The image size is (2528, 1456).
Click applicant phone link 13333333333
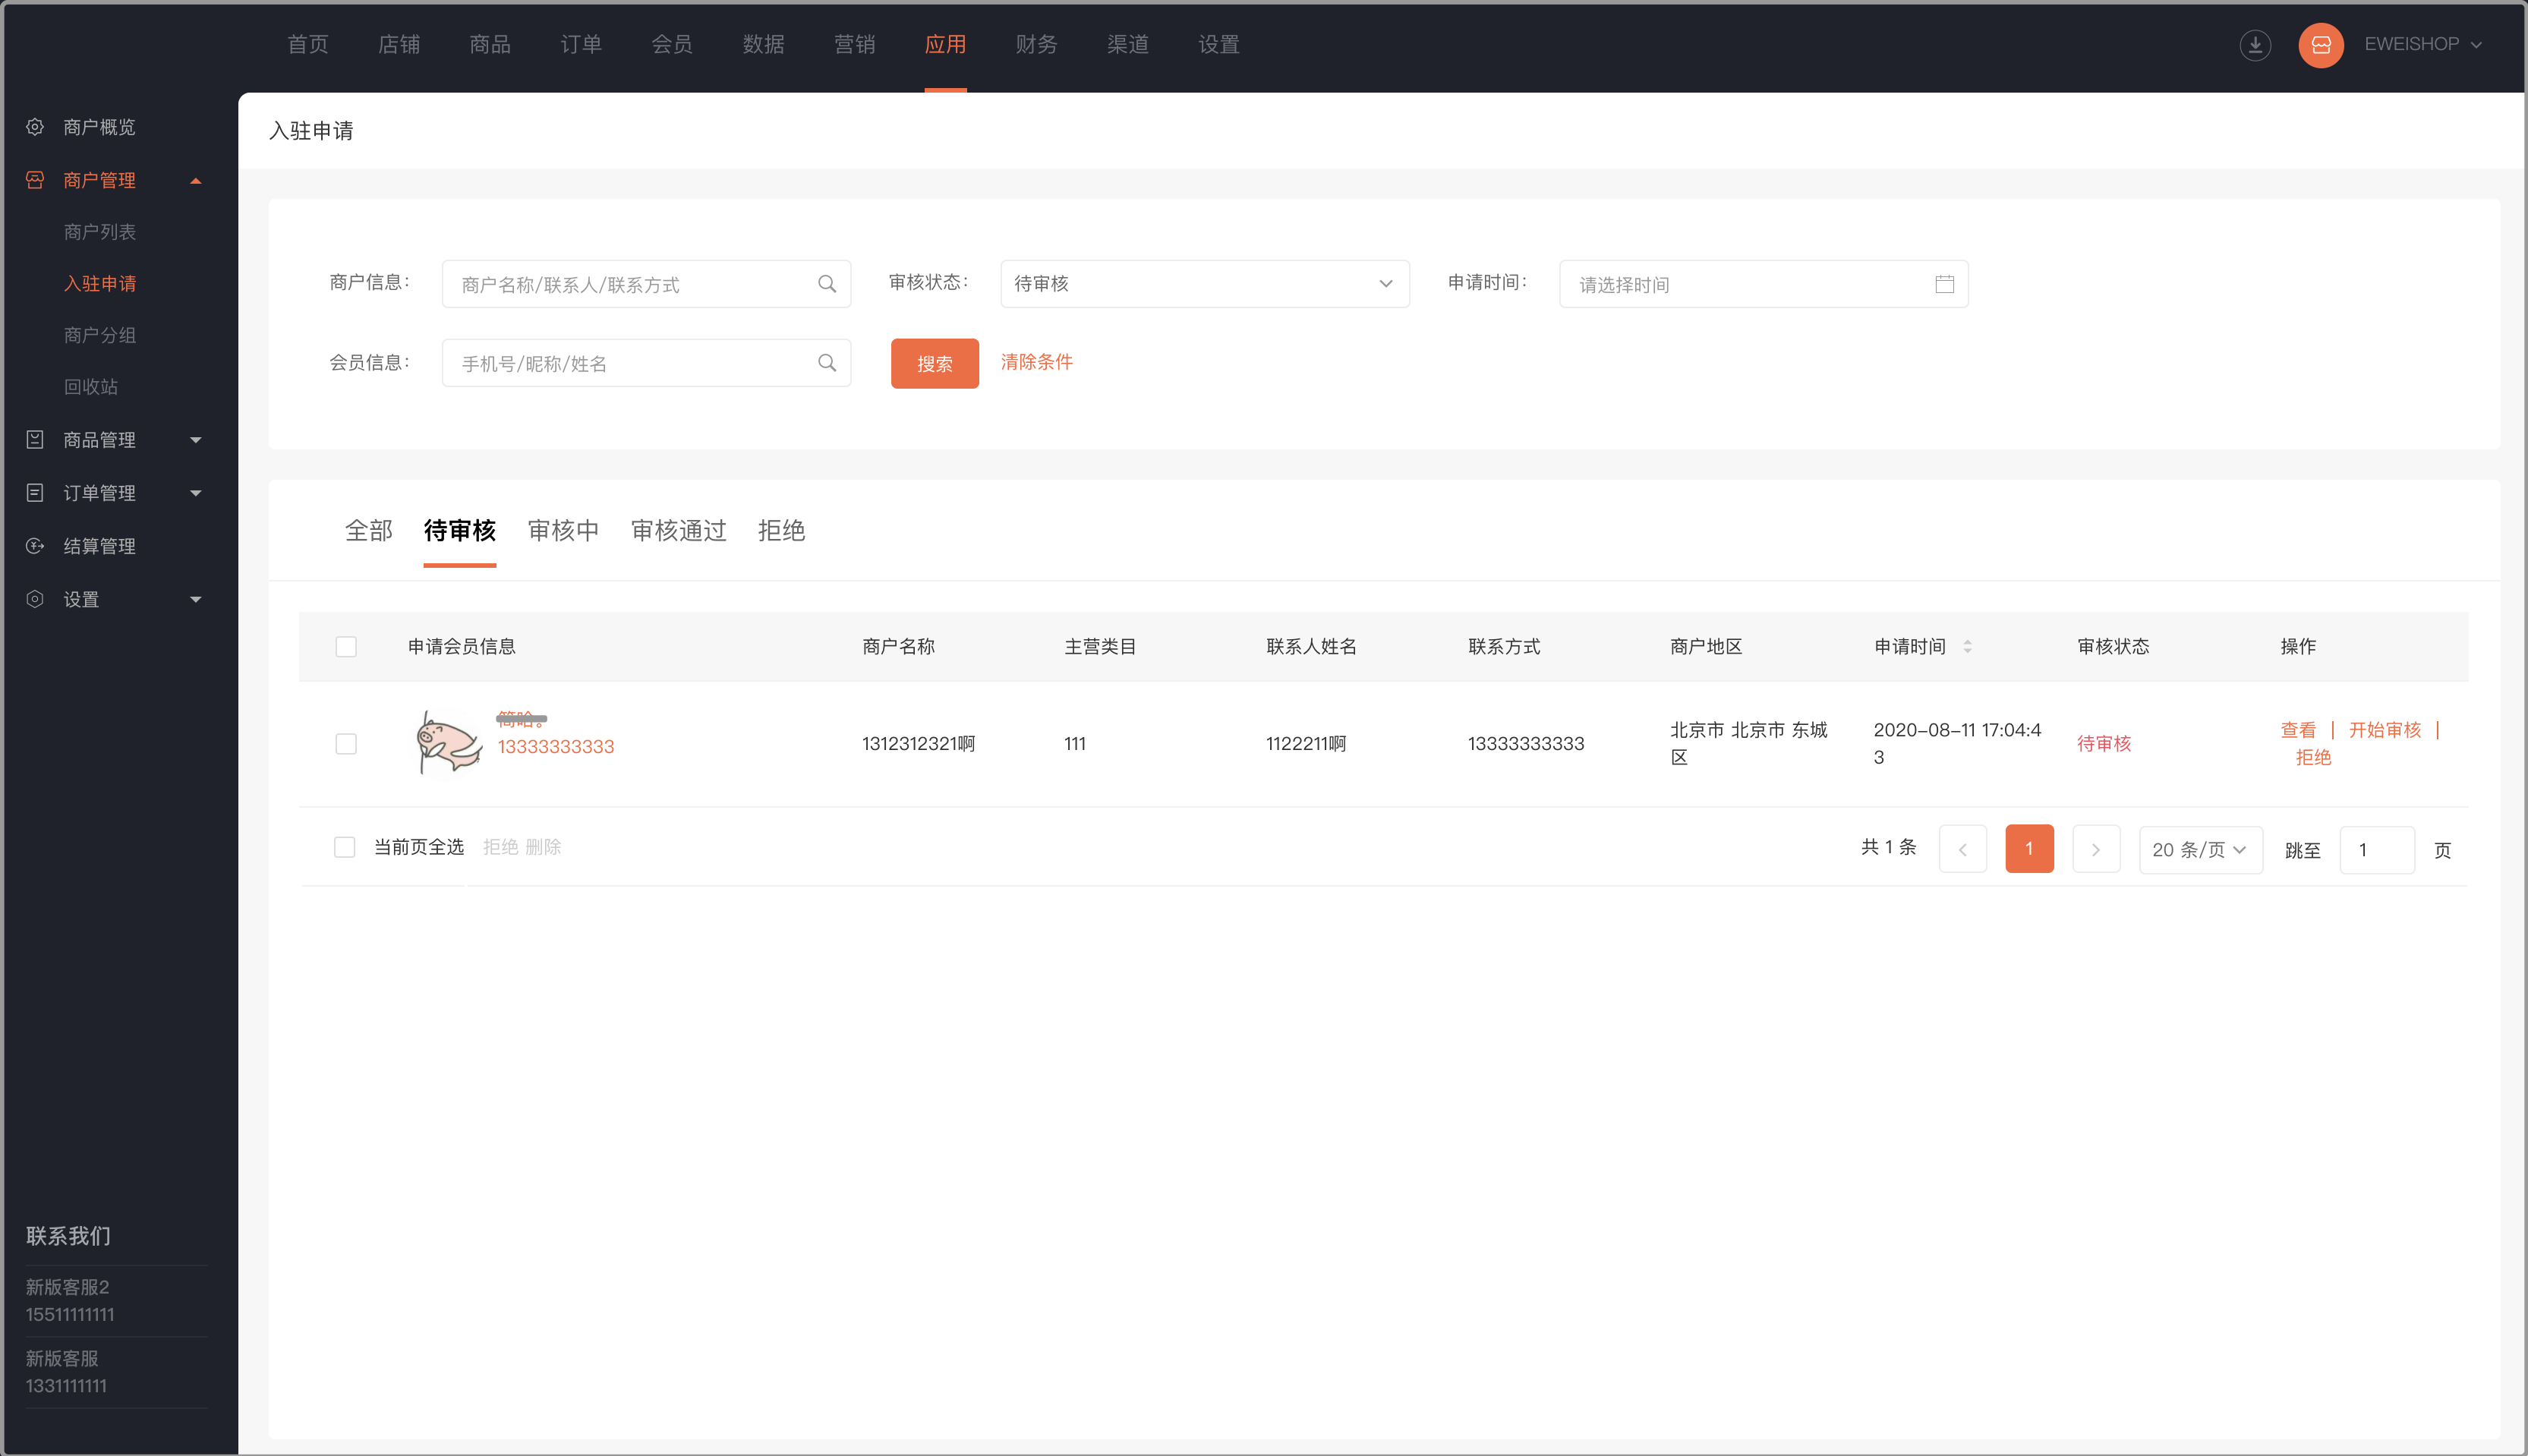[x=556, y=746]
